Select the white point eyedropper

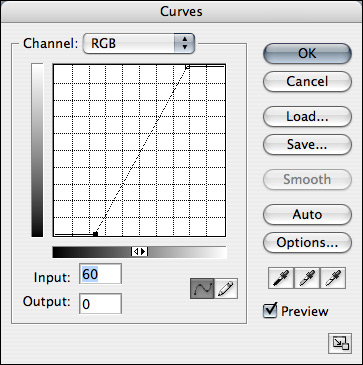333,278
